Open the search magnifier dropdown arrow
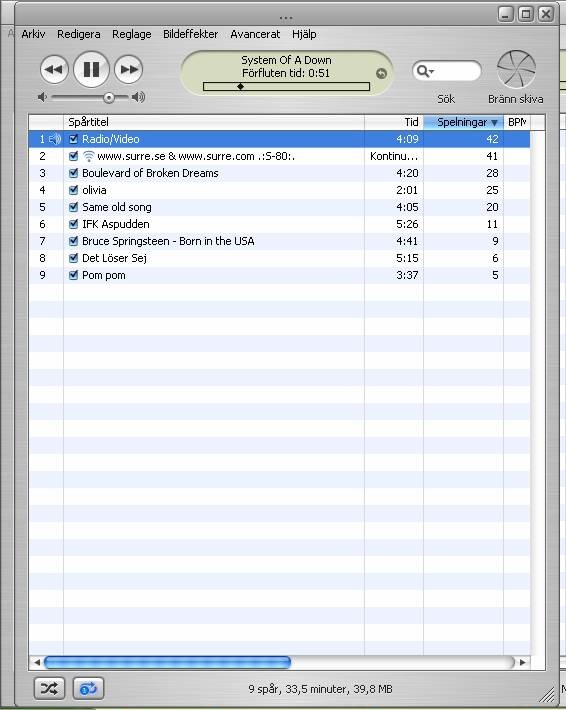 (432, 72)
